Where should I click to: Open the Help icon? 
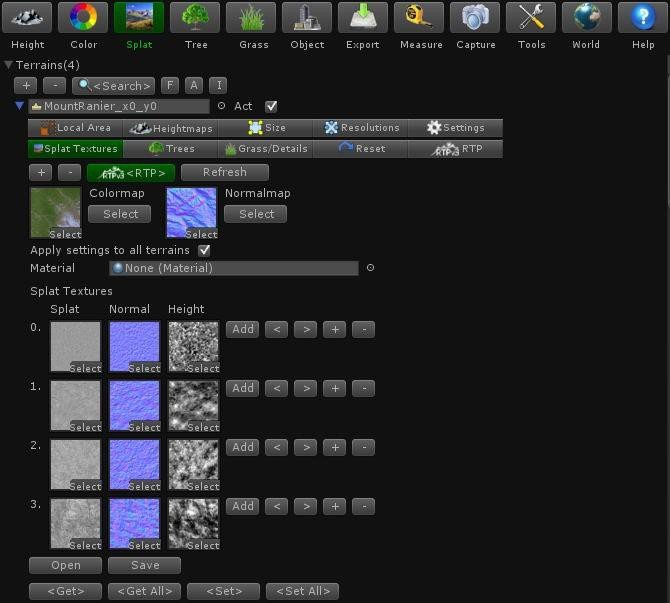pos(643,18)
